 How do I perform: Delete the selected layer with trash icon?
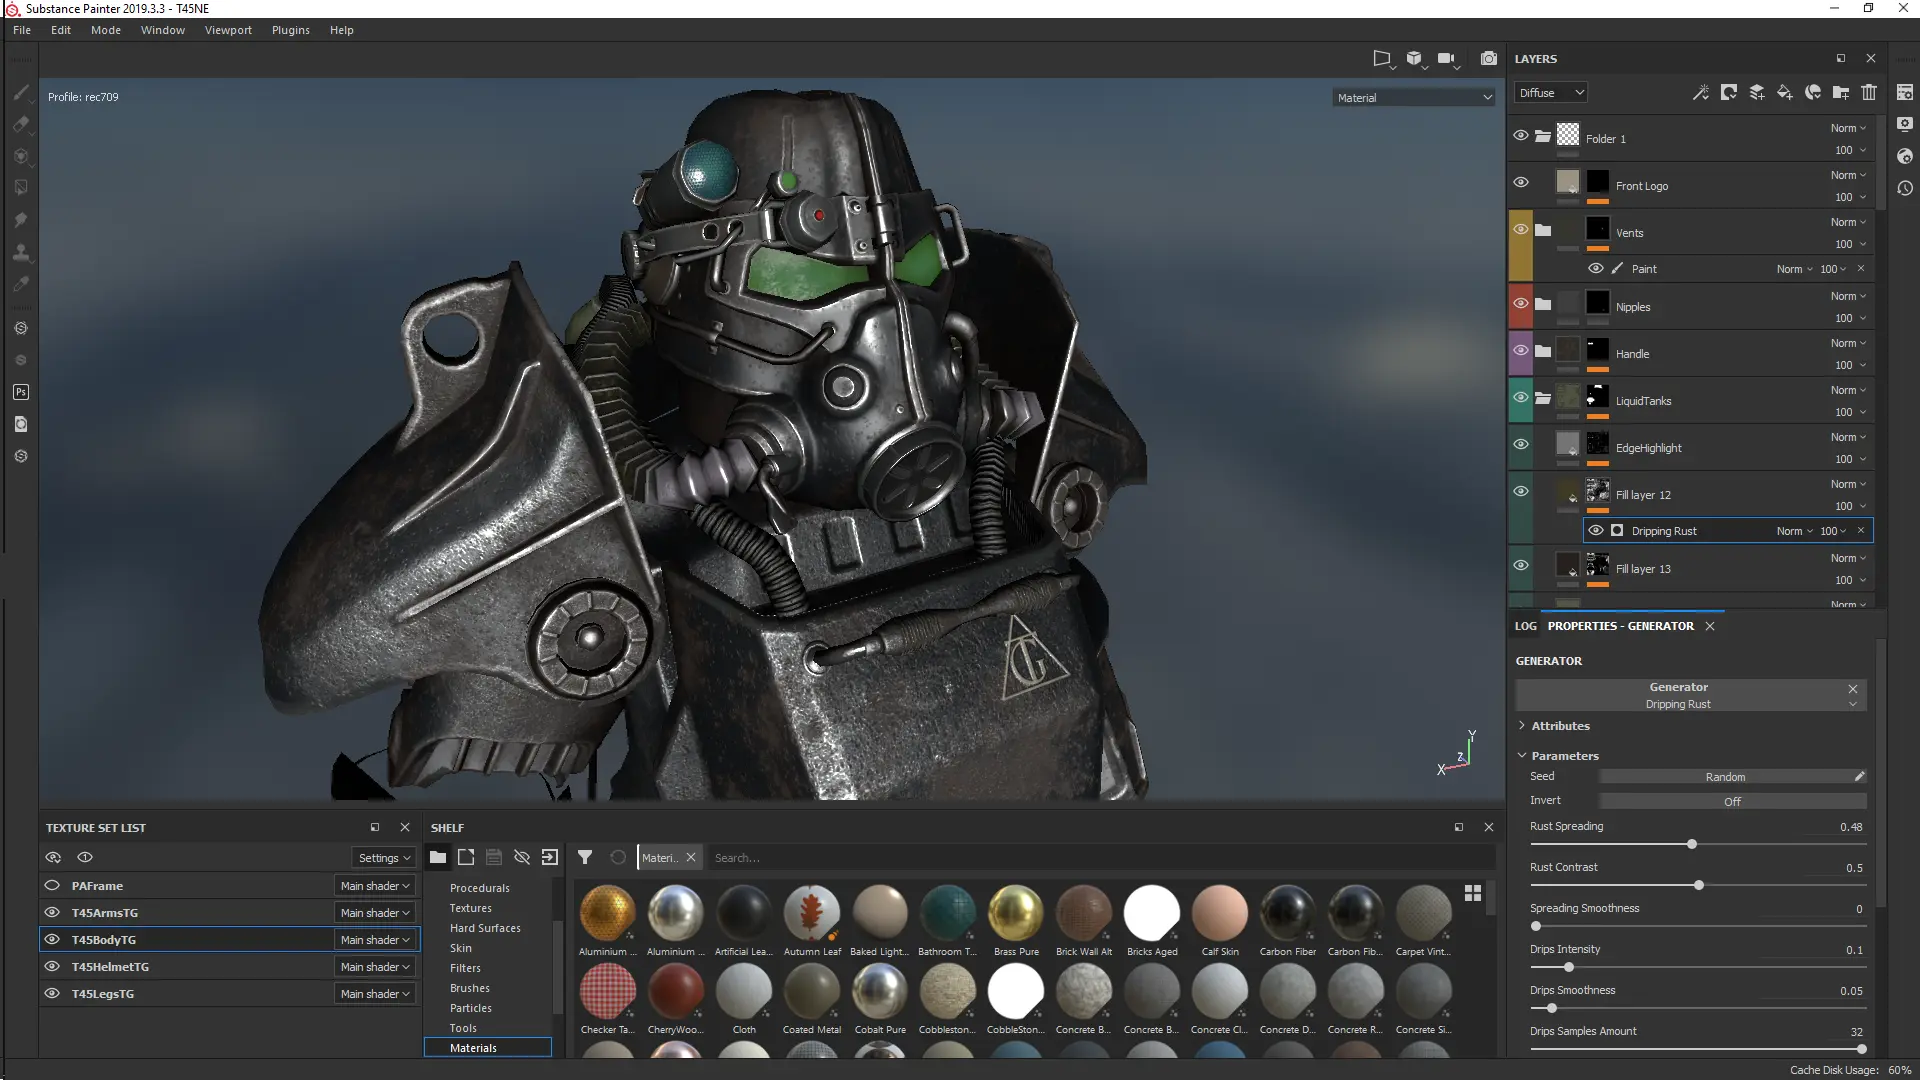[1869, 93]
